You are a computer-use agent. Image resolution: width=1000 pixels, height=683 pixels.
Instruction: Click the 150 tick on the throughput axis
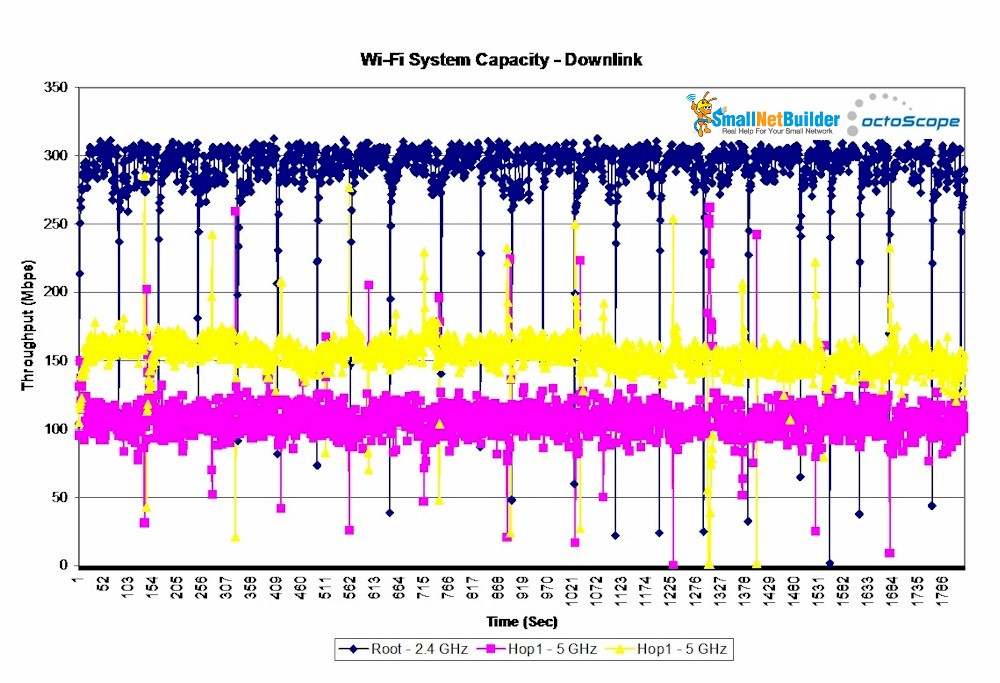pos(56,360)
